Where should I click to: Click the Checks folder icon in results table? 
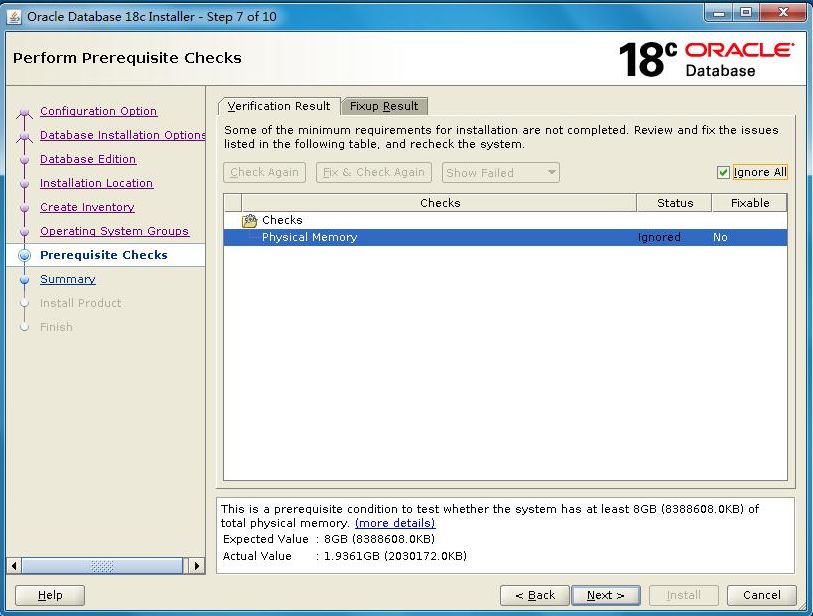tap(249, 221)
